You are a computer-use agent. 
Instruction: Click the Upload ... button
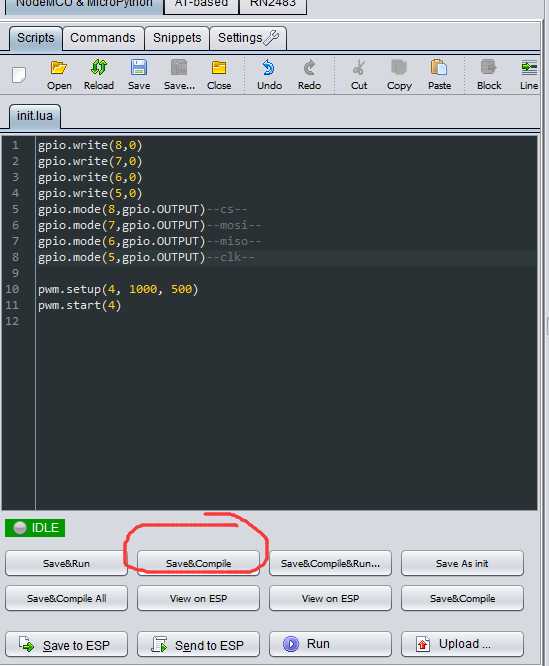(x=462, y=644)
